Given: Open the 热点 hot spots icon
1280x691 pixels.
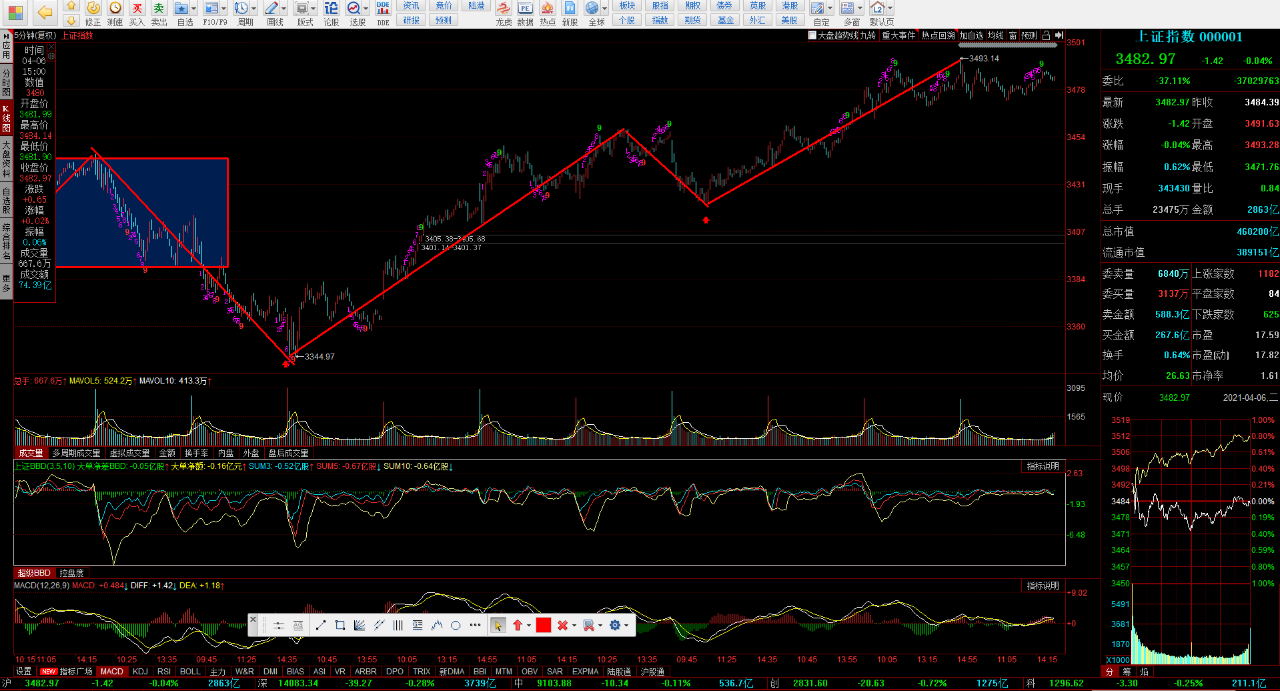Looking at the screenshot, I should pos(547,12).
